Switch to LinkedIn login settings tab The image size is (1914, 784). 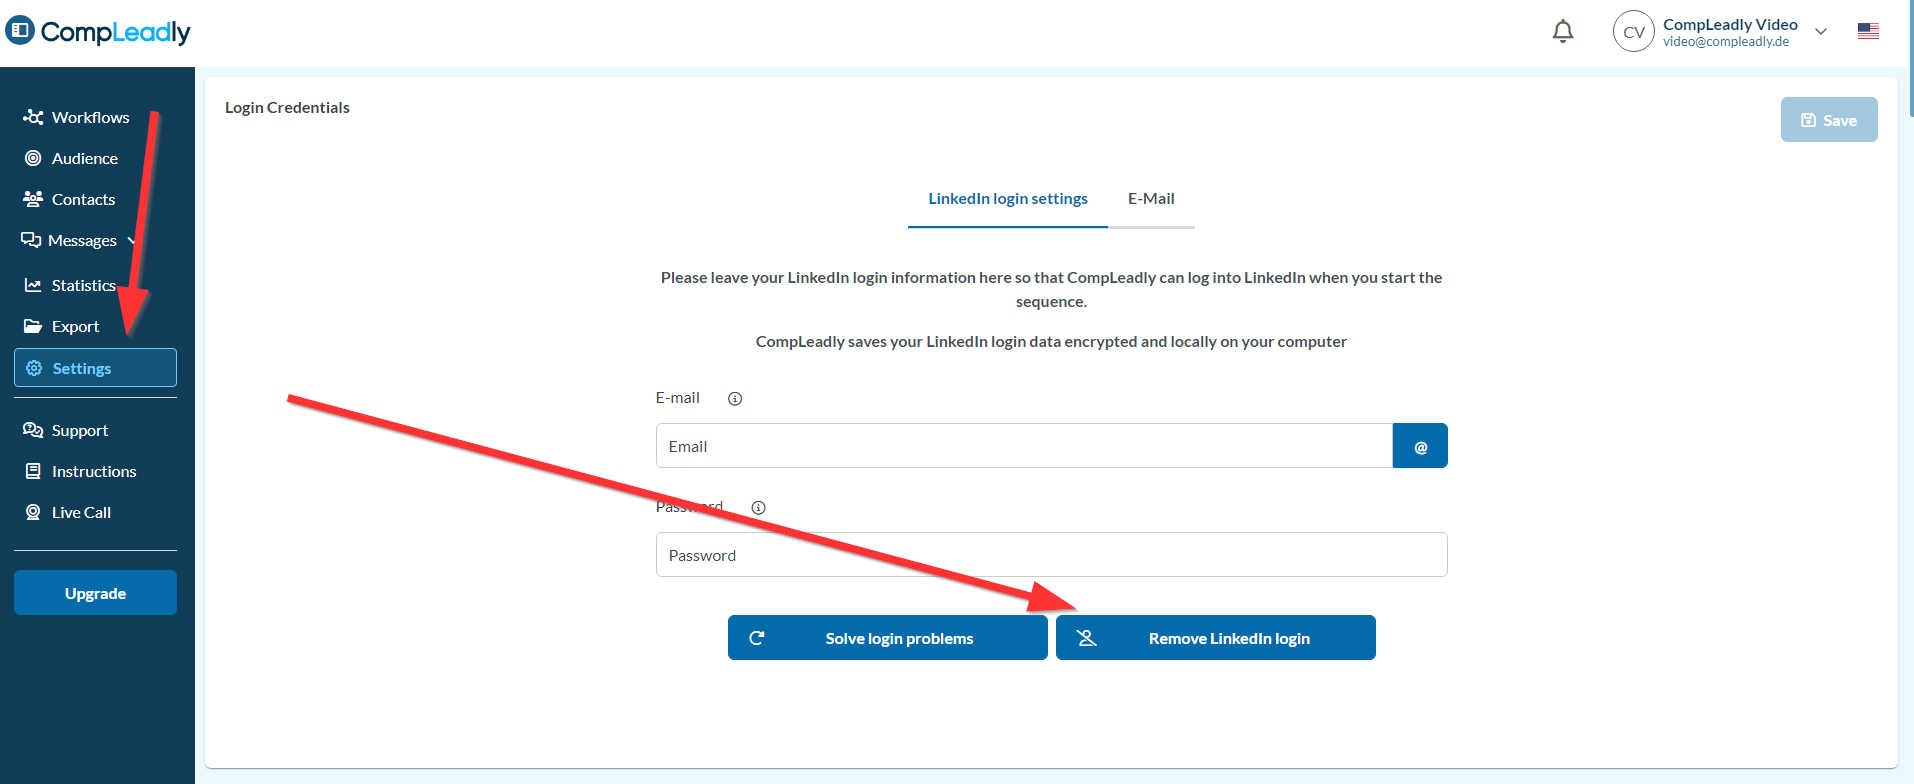(x=1007, y=198)
